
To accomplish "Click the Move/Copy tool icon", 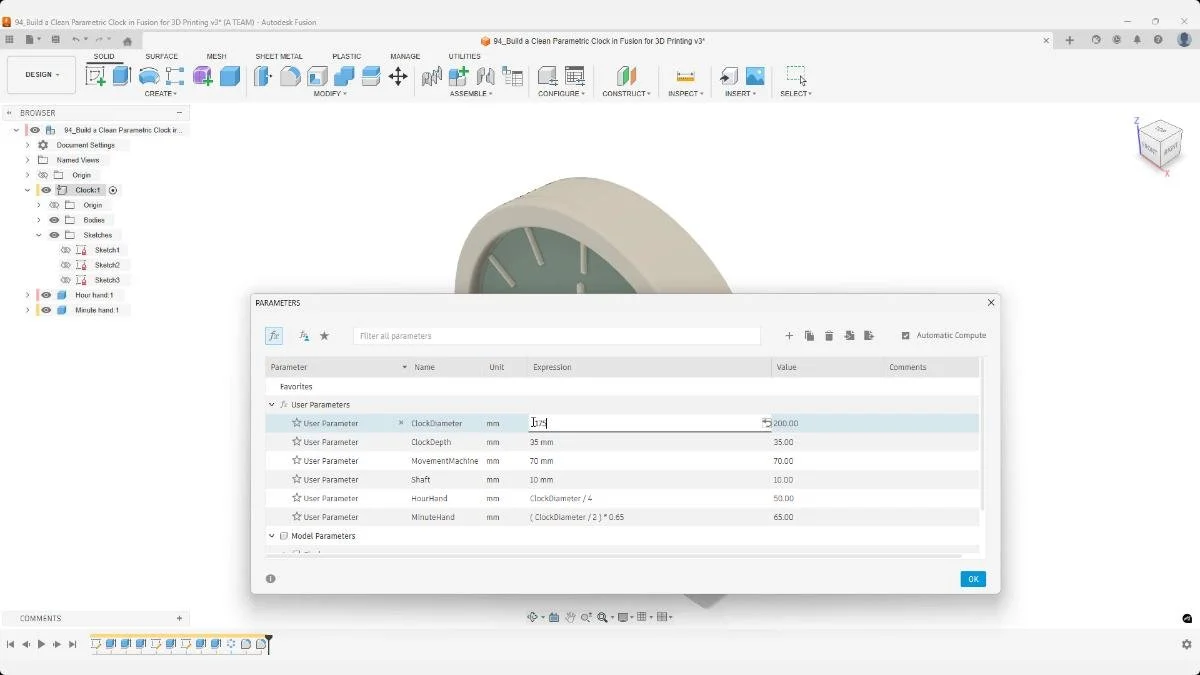I will (x=398, y=76).
